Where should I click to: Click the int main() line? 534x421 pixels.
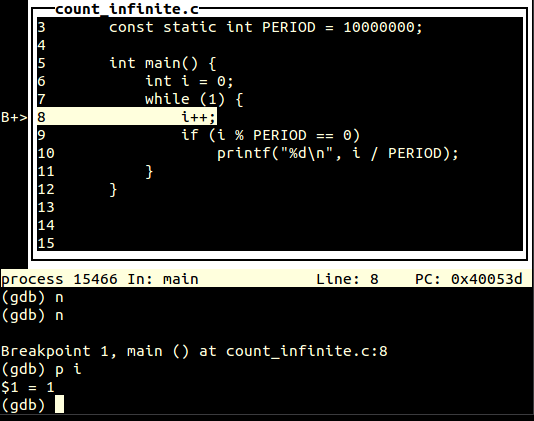[162, 63]
